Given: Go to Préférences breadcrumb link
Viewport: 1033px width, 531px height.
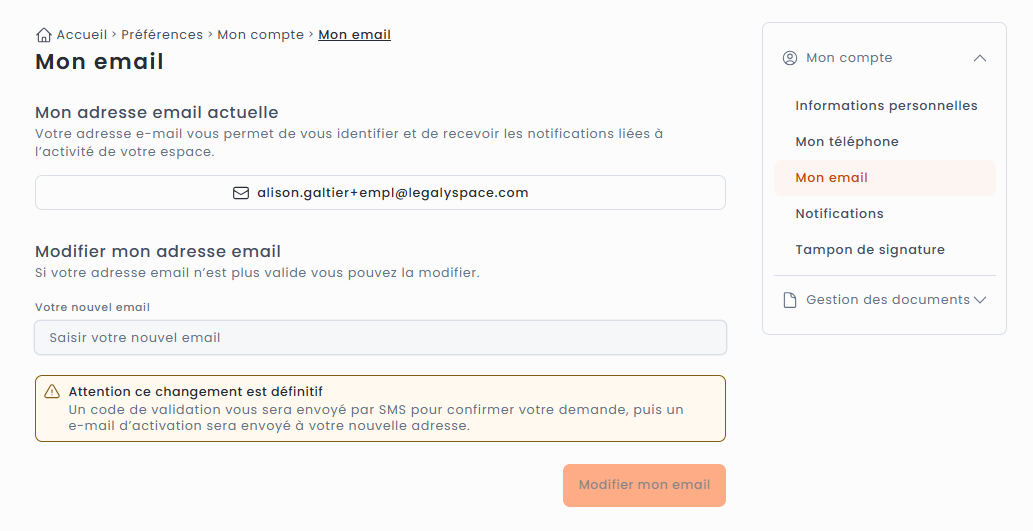Looking at the screenshot, I should (x=162, y=35).
